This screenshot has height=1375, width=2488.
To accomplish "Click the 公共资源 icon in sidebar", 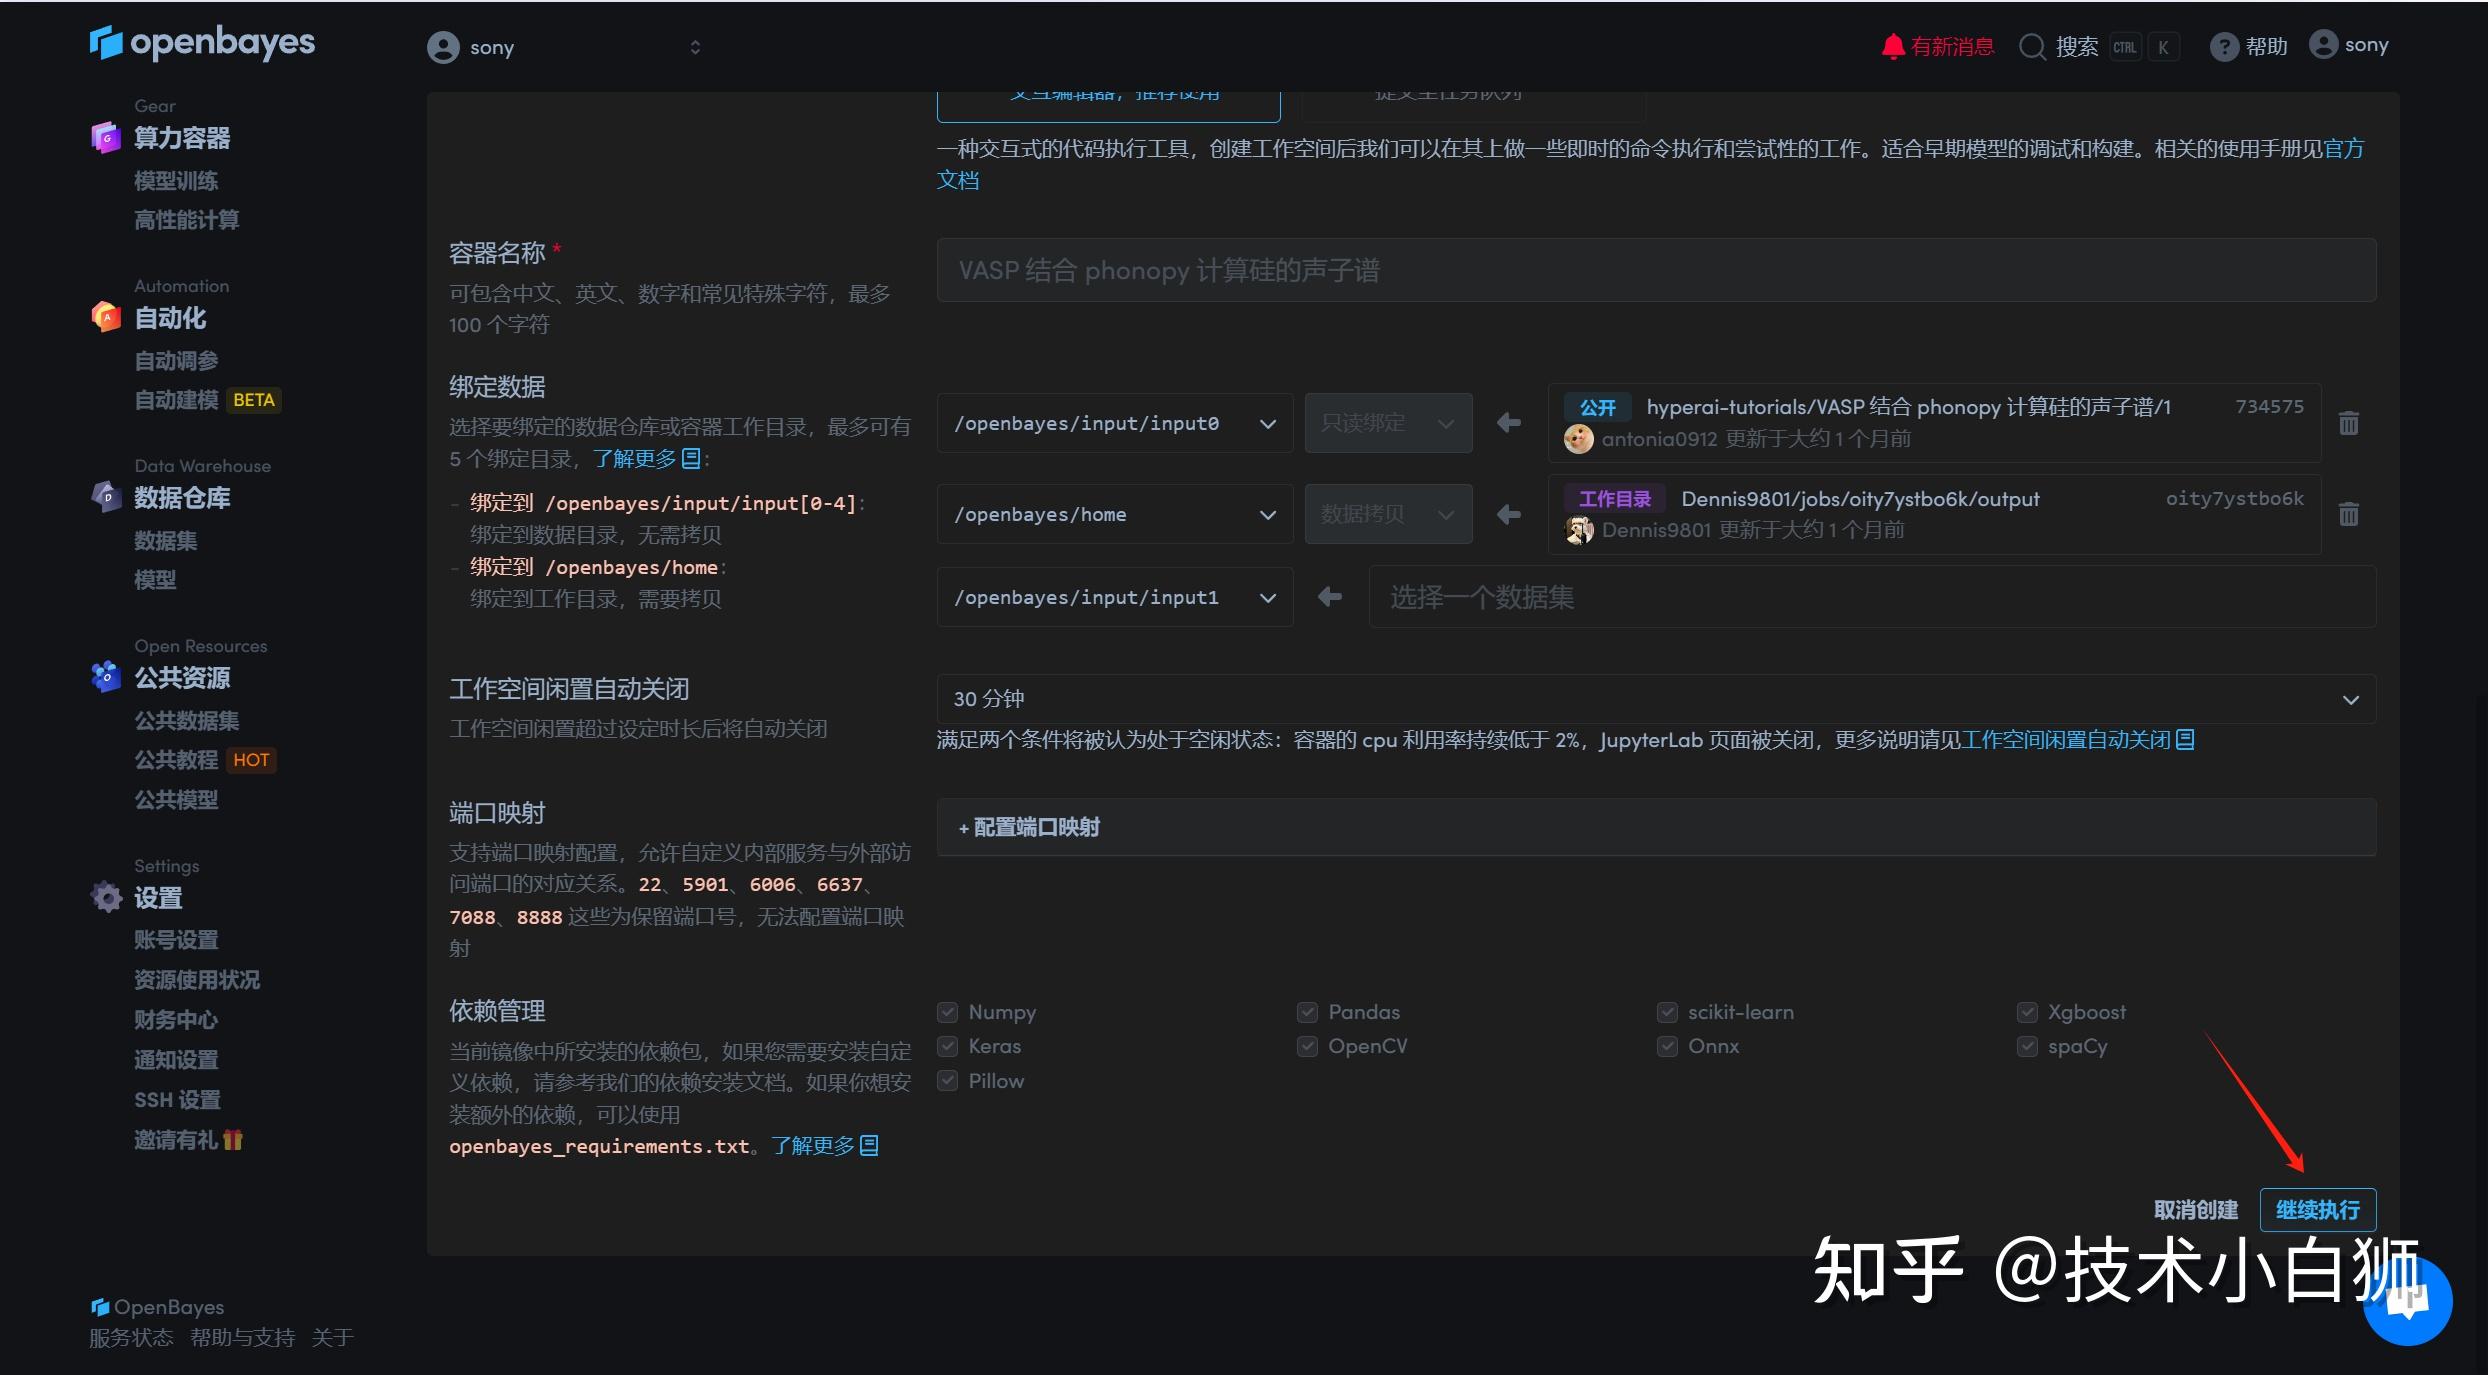I will click(106, 677).
